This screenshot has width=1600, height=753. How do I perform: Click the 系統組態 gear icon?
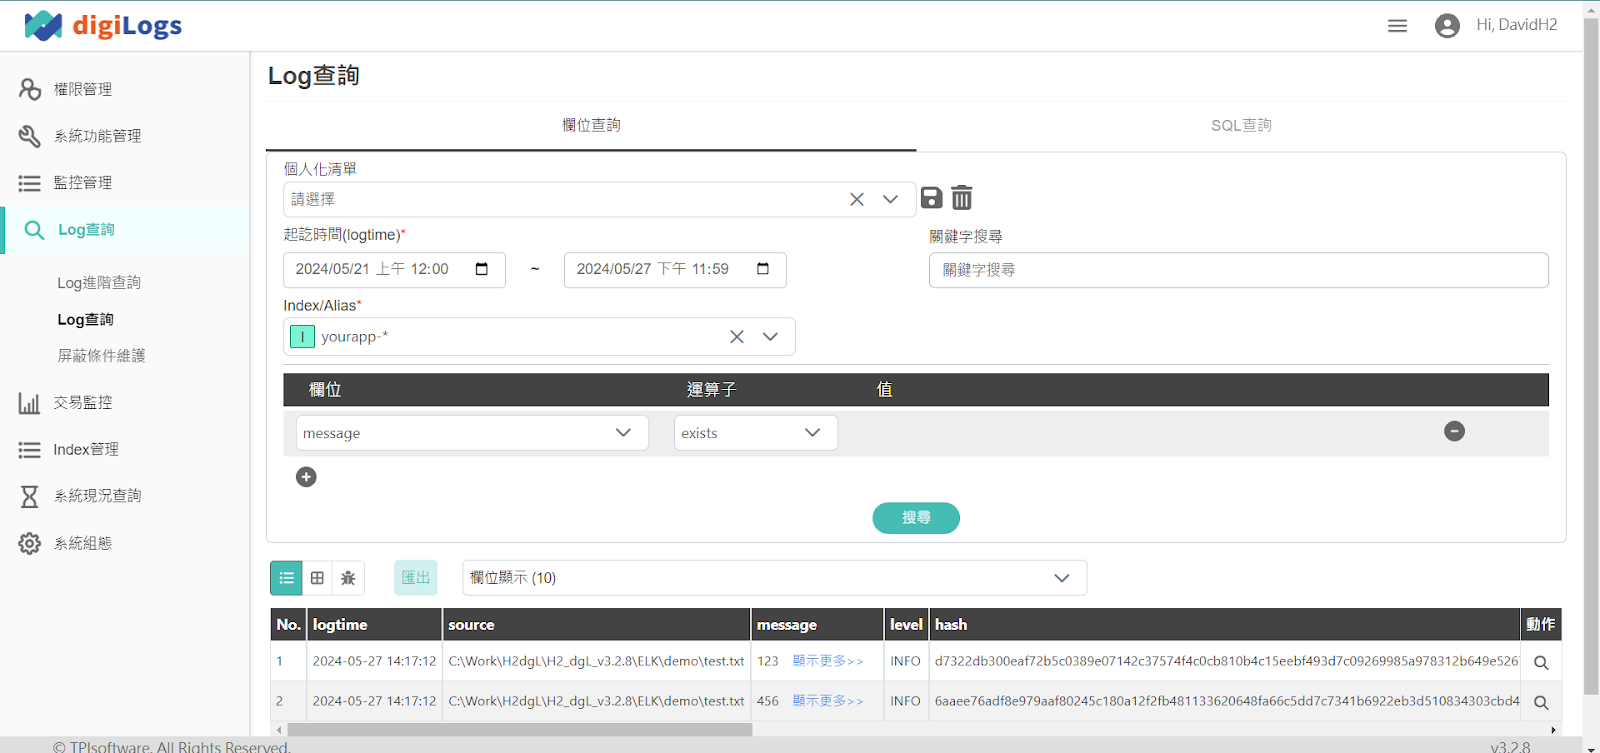pyautogui.click(x=30, y=544)
